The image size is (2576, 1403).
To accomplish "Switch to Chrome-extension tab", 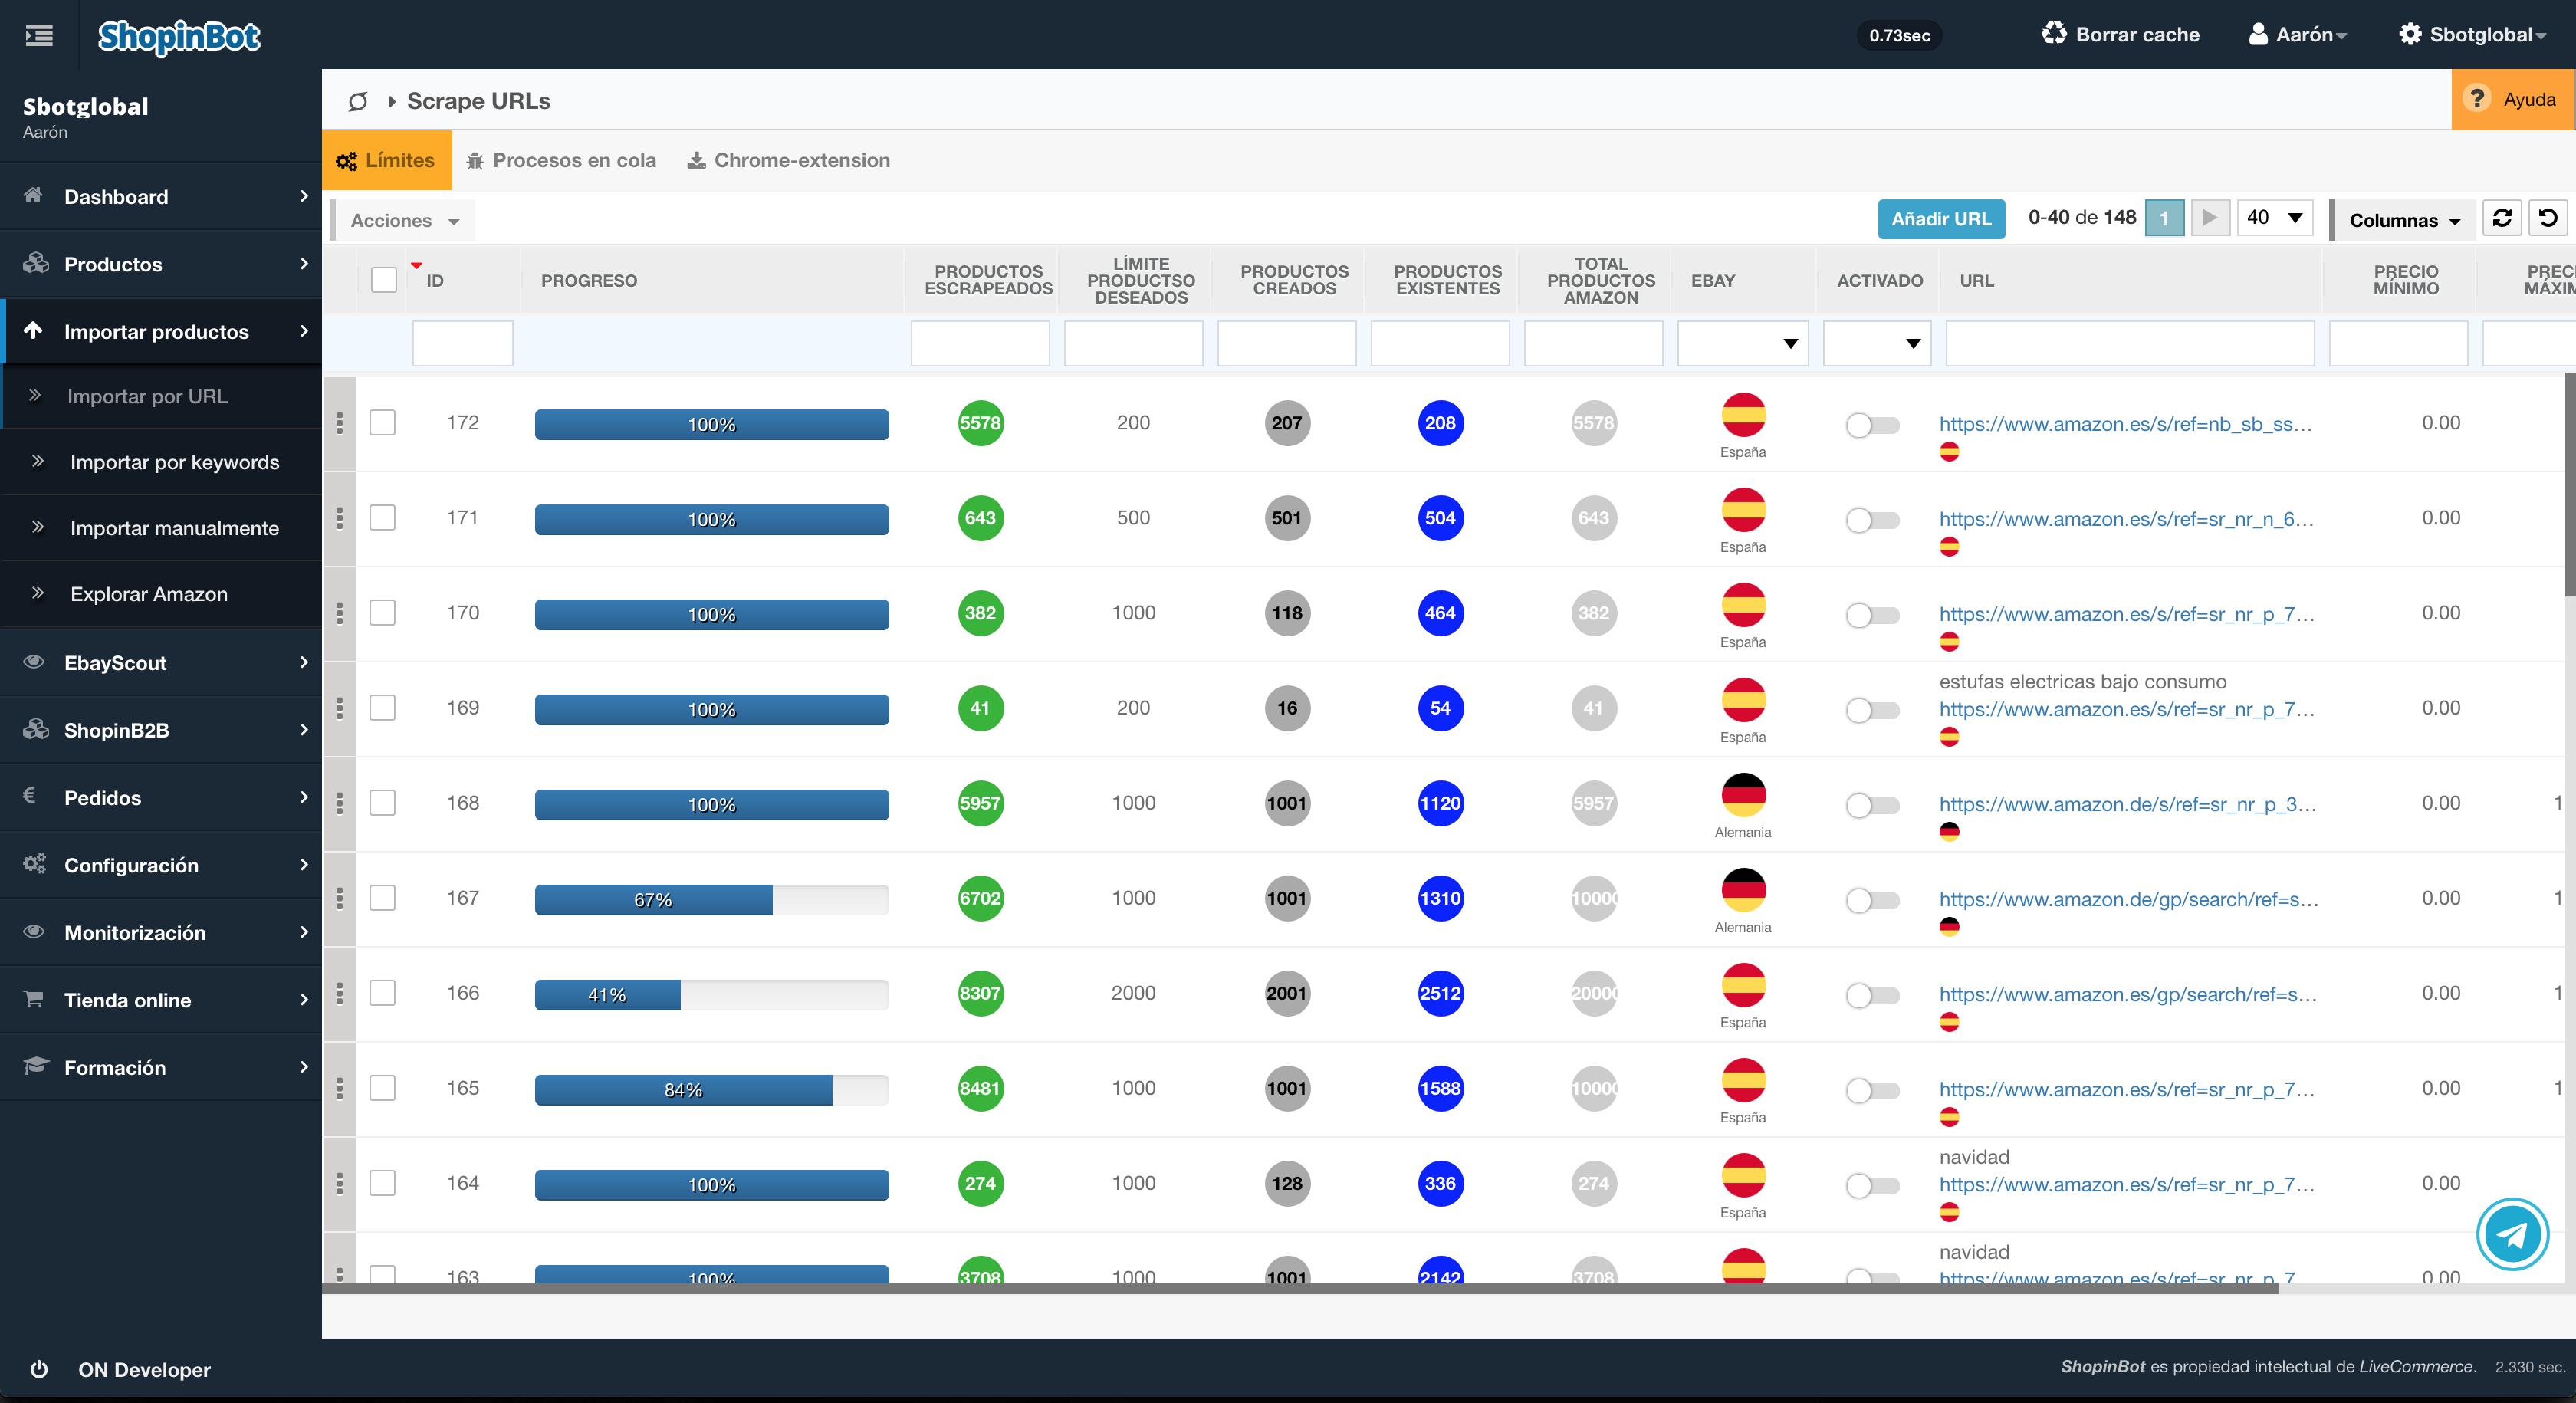I will coord(789,160).
